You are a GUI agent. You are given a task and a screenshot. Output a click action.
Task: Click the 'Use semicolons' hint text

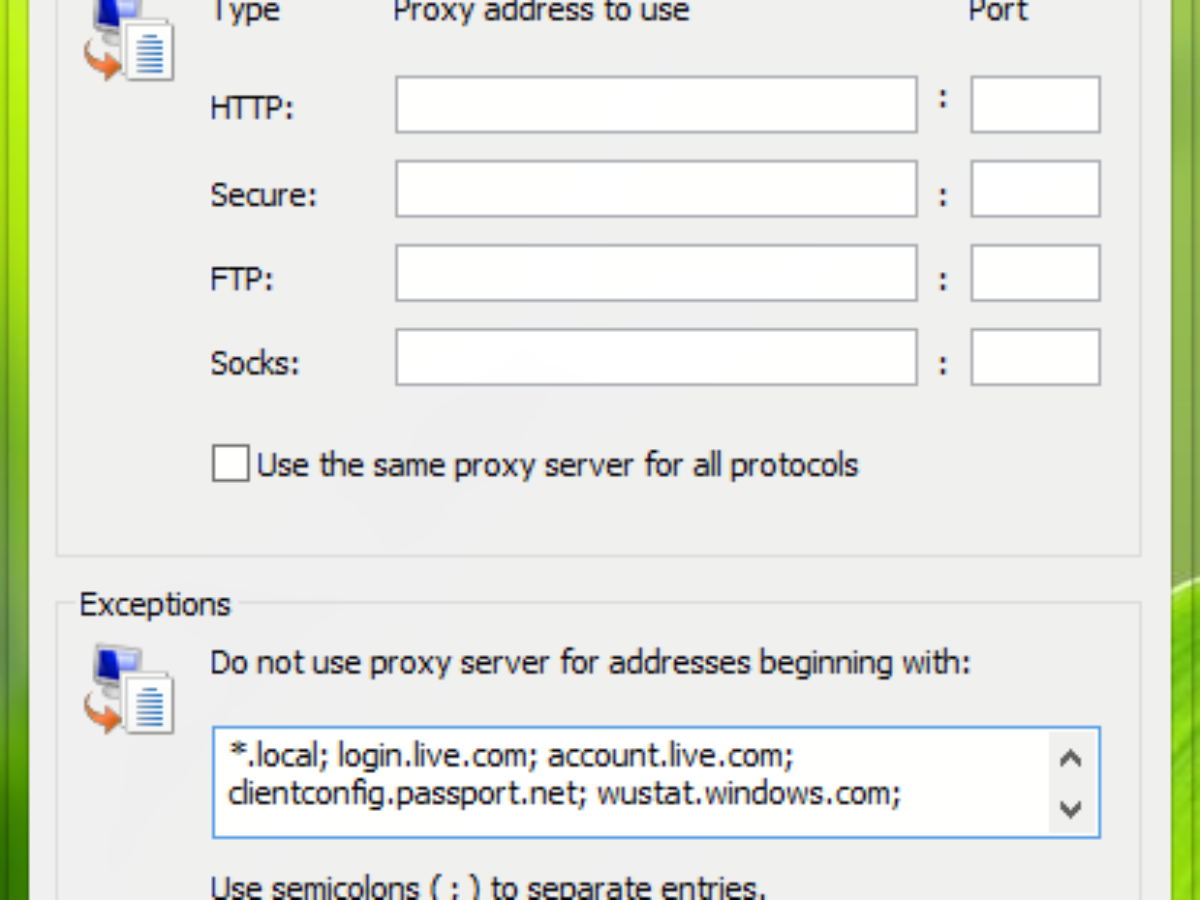point(487,887)
